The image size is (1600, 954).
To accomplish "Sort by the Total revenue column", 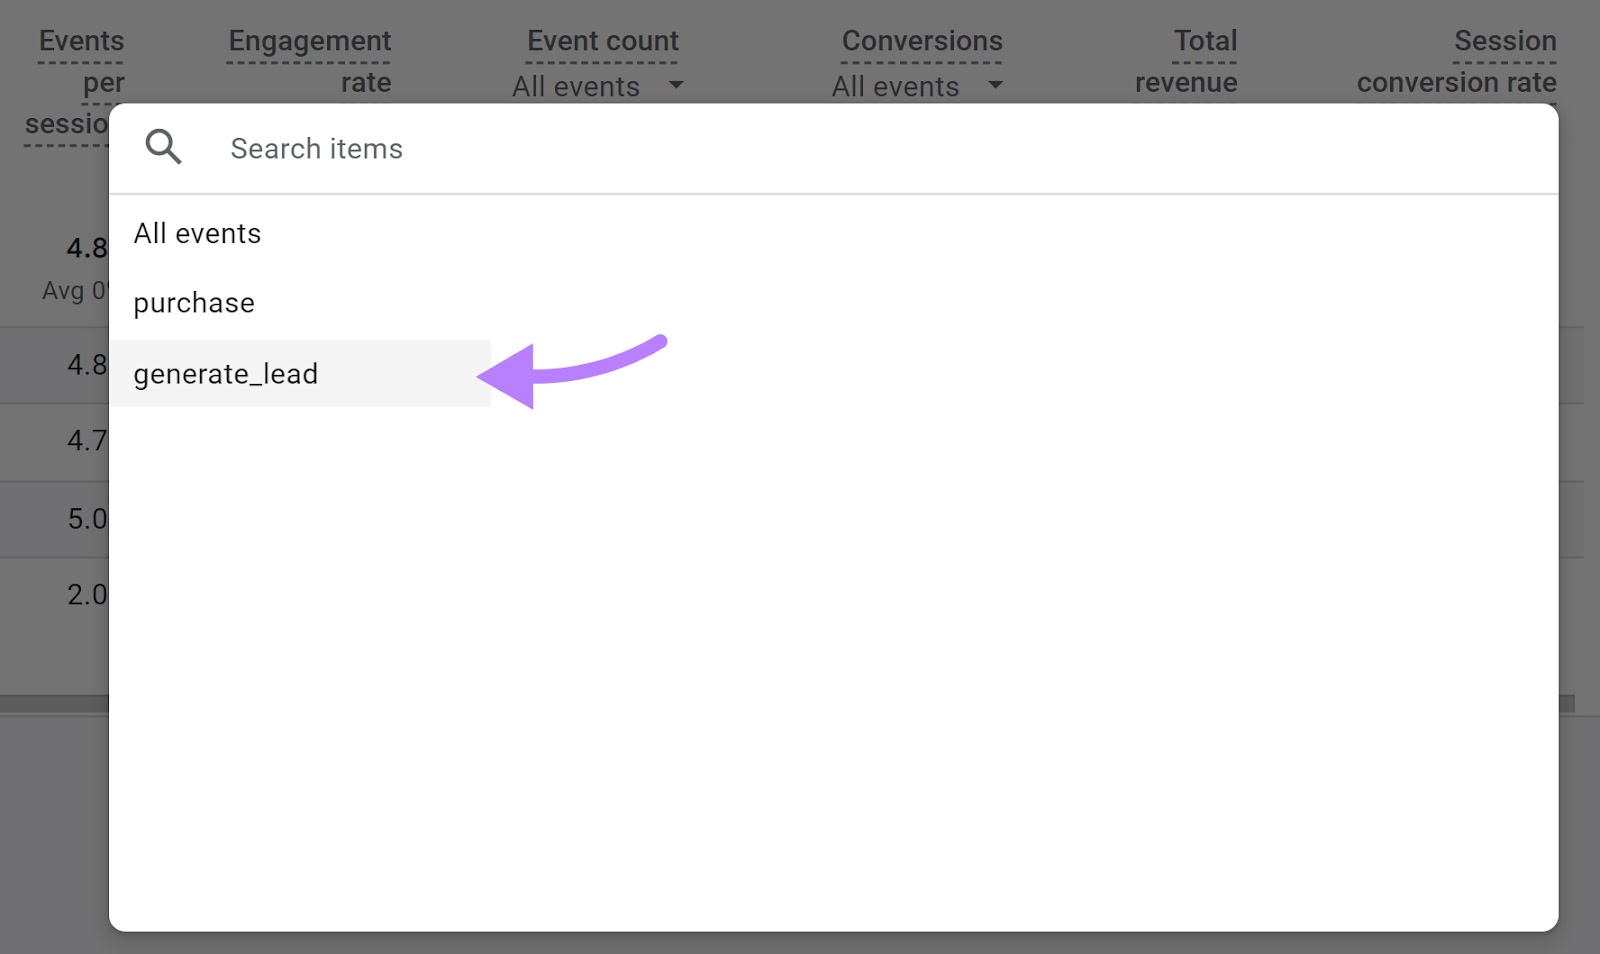I will 1186,60.
